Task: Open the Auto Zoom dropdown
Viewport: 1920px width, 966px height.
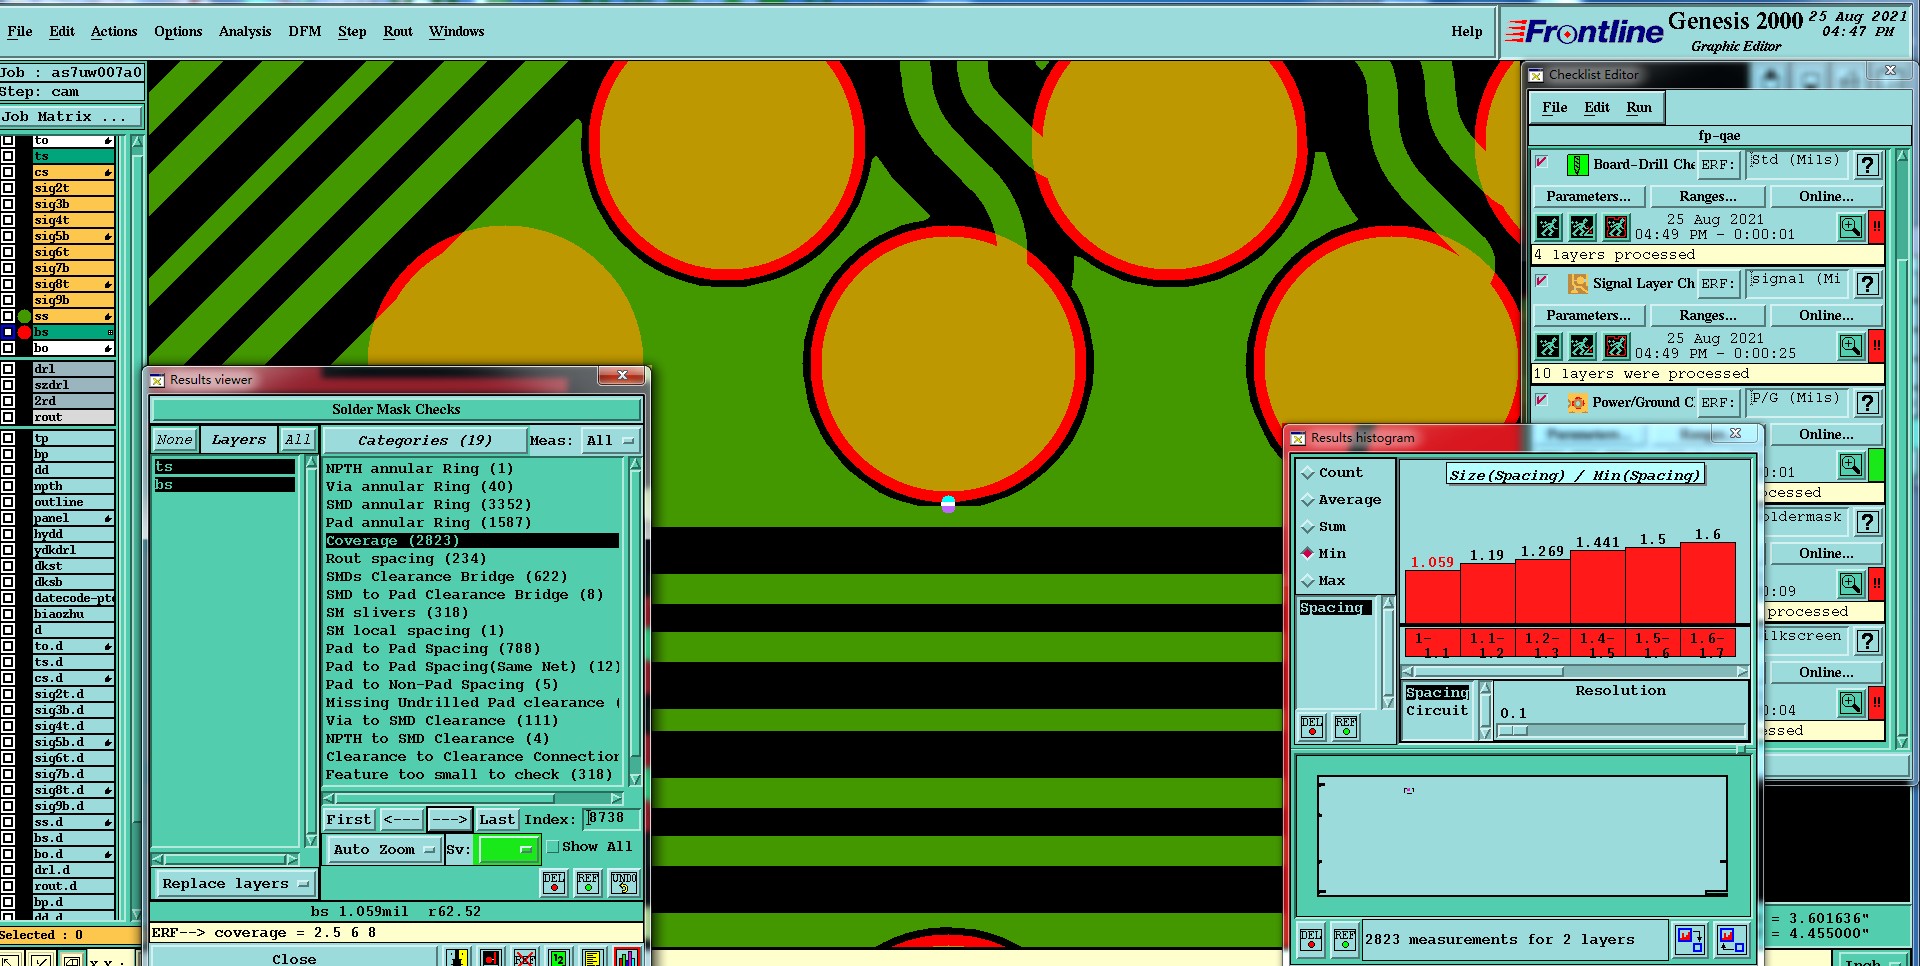Action: 384,850
